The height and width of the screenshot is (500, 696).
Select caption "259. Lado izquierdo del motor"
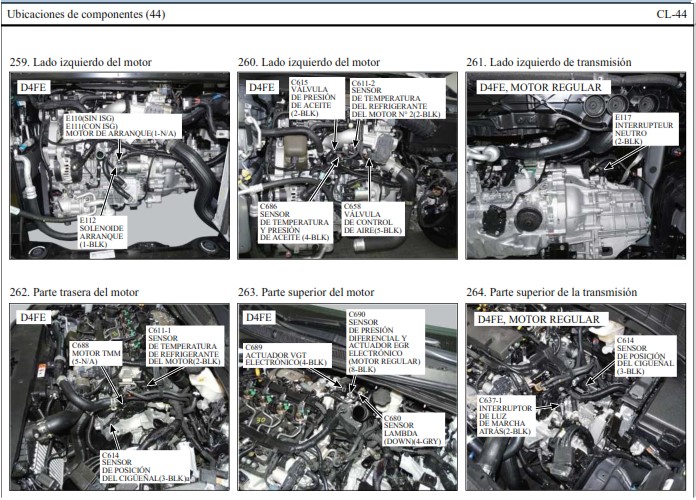click(x=81, y=62)
